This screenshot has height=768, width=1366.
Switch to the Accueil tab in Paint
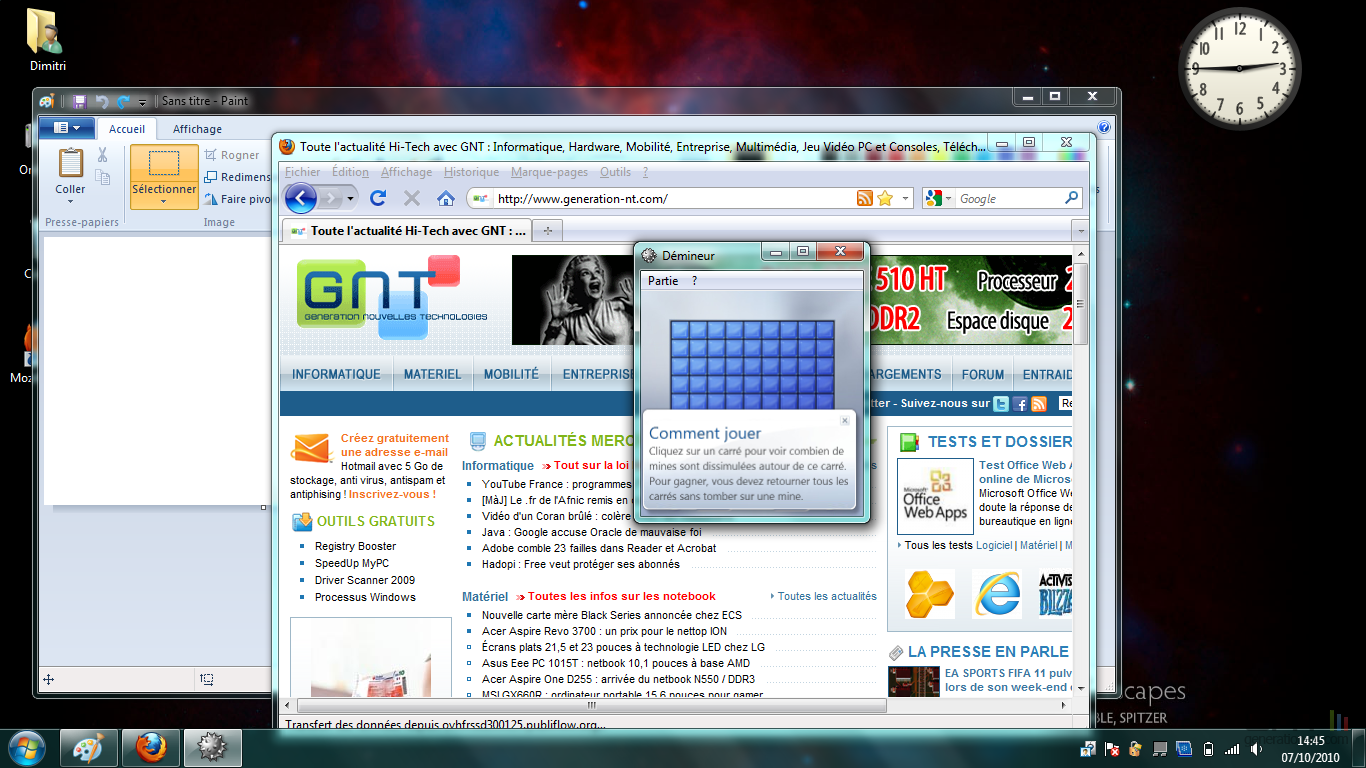(127, 129)
